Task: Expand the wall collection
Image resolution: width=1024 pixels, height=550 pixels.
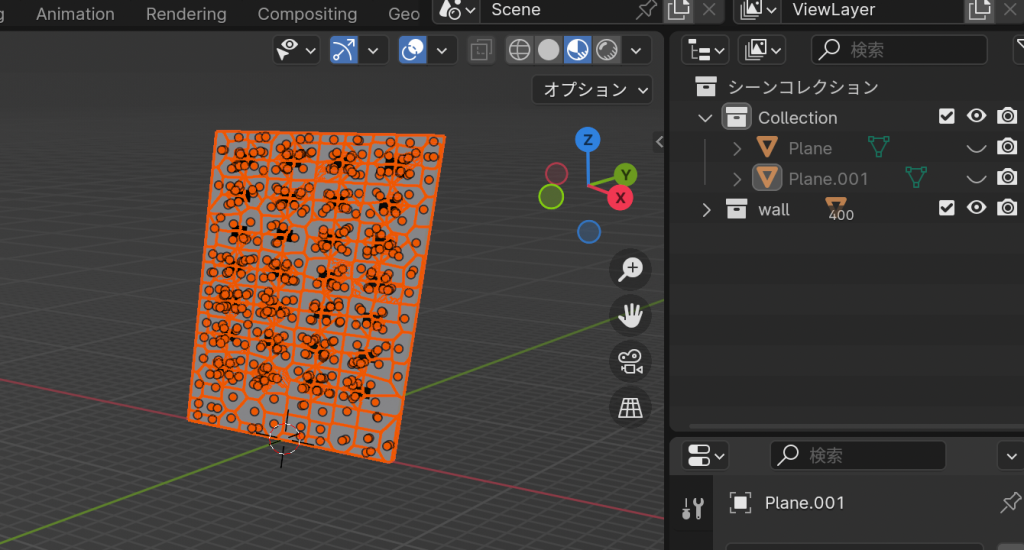Action: pyautogui.click(x=707, y=209)
